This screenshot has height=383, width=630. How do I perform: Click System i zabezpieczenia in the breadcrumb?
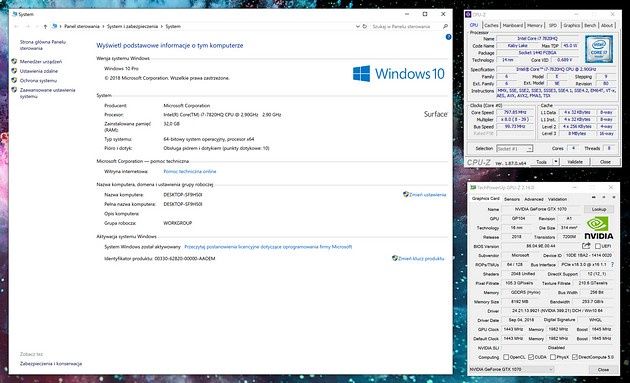132,26
